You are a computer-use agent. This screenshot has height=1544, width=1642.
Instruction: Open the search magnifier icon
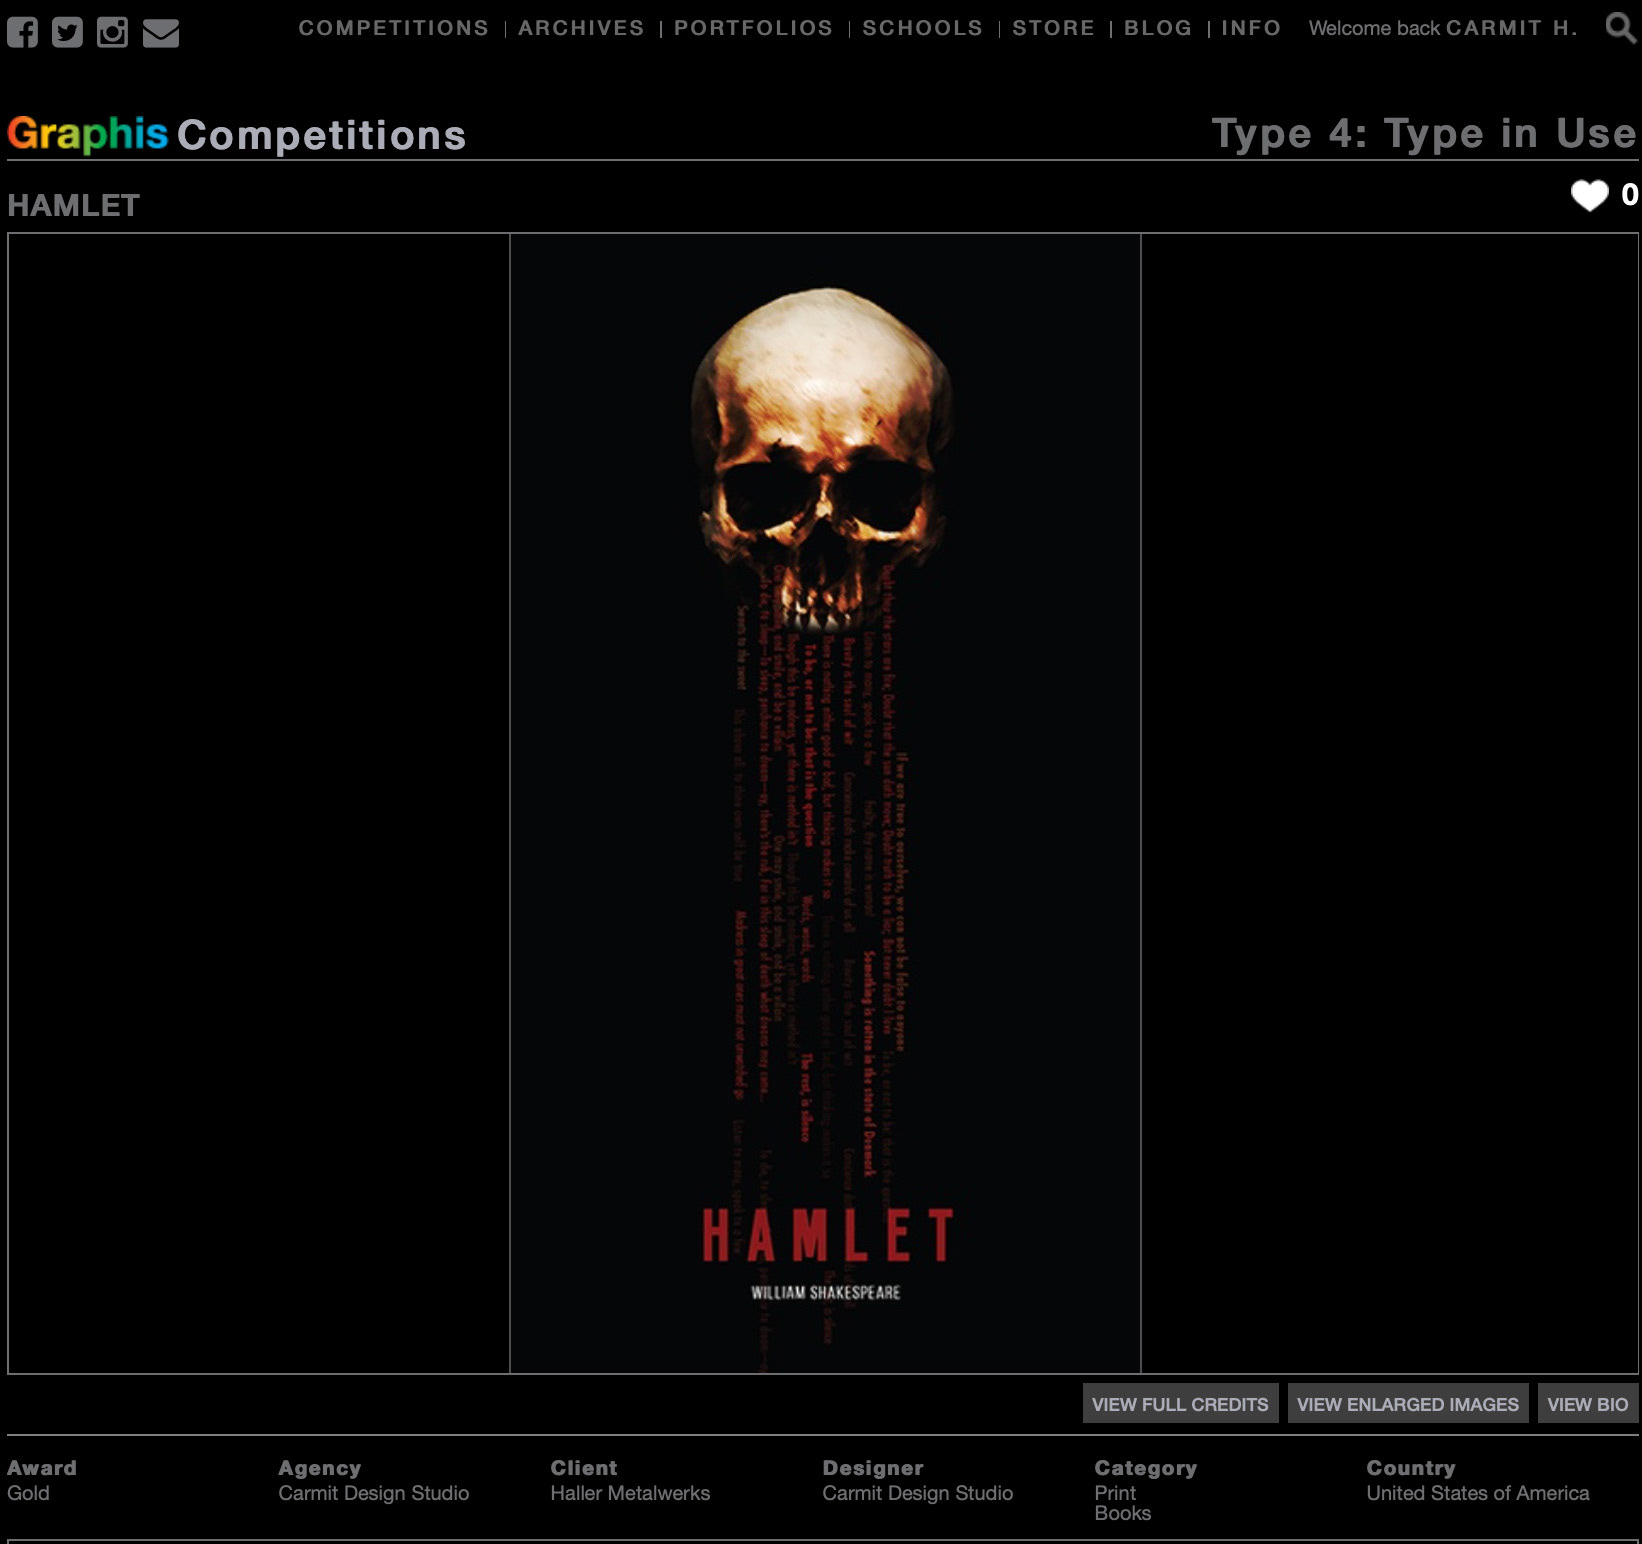point(1620,27)
